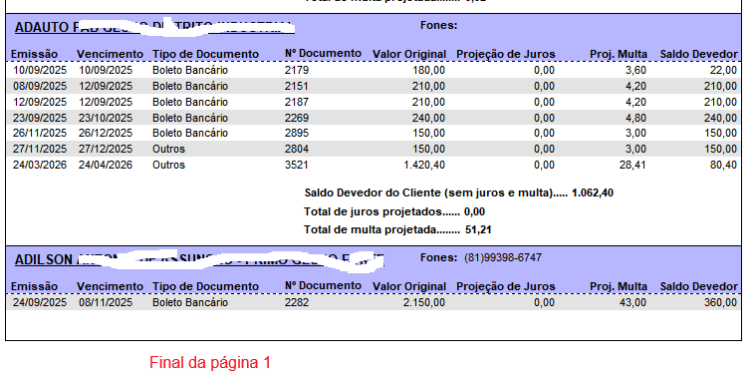Click the projected fine 4,80
750x377 pixels.
(637, 118)
